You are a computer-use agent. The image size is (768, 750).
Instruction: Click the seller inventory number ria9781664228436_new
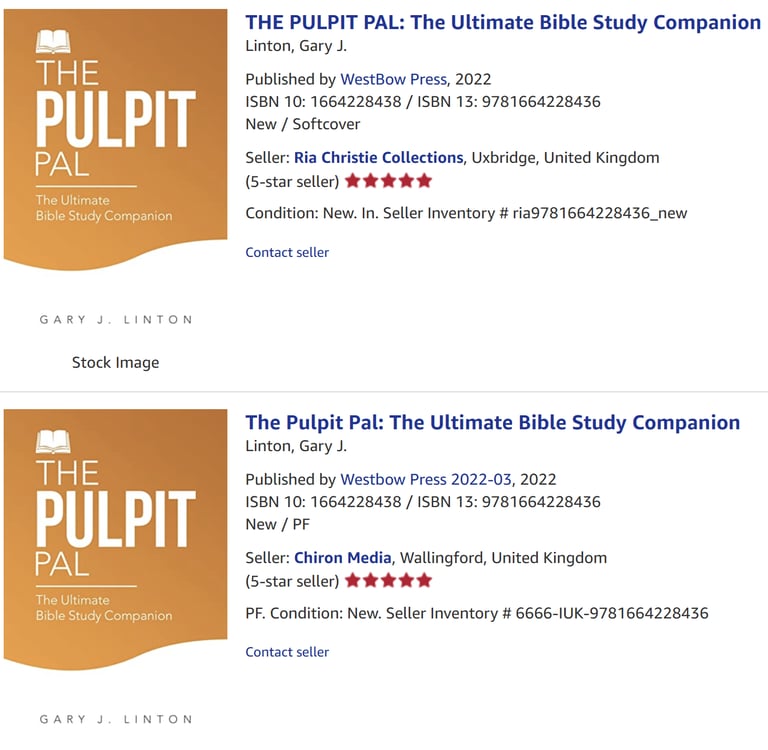click(602, 213)
